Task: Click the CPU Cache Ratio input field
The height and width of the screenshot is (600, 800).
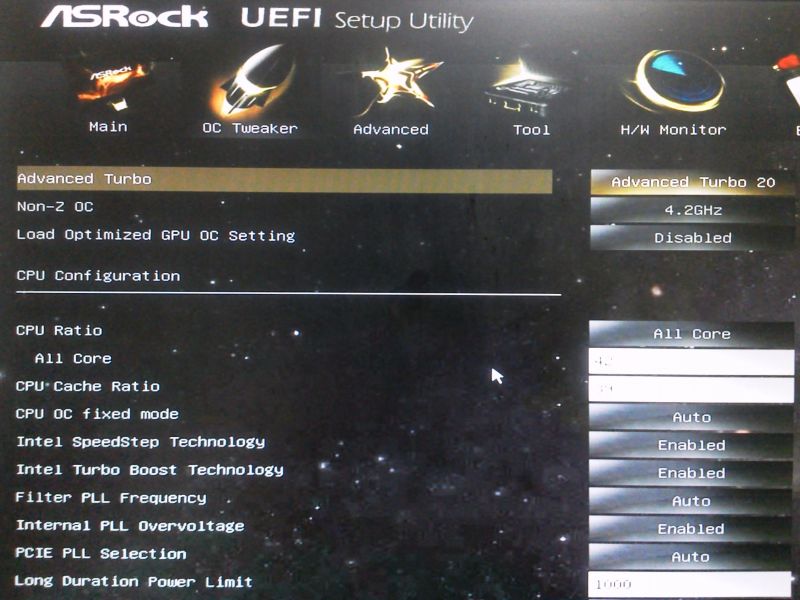Action: [x=691, y=389]
